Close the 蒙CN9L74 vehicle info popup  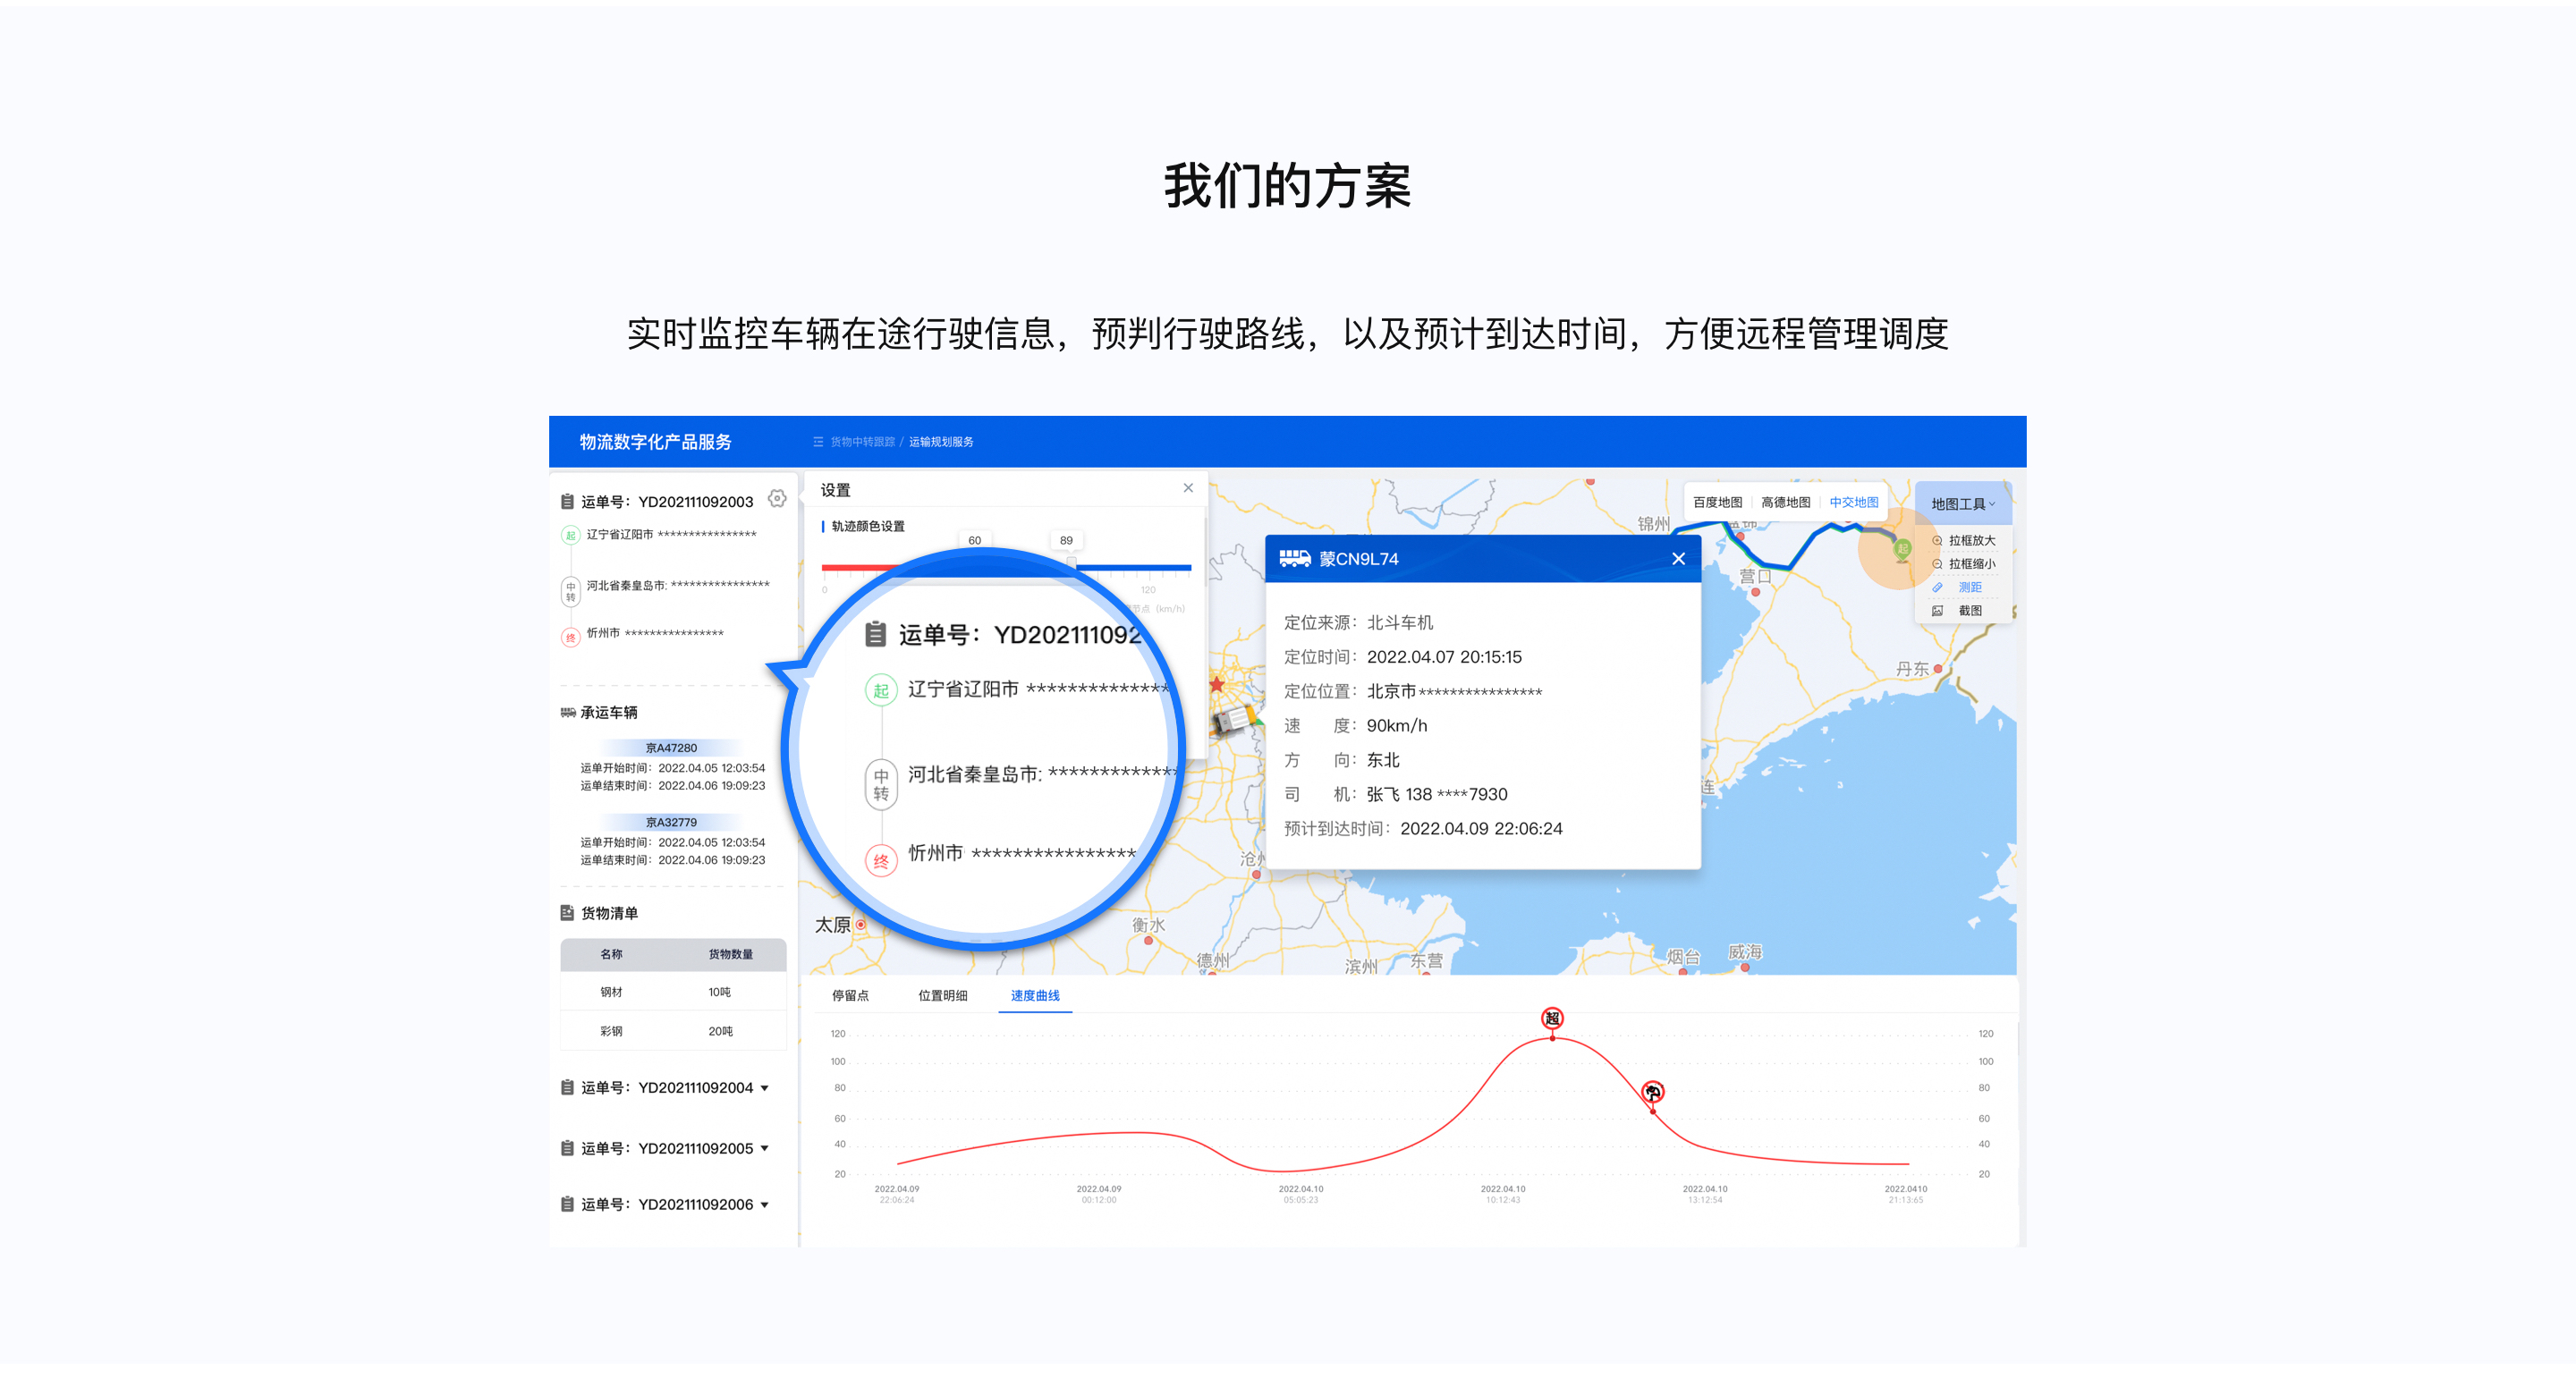click(x=1678, y=559)
